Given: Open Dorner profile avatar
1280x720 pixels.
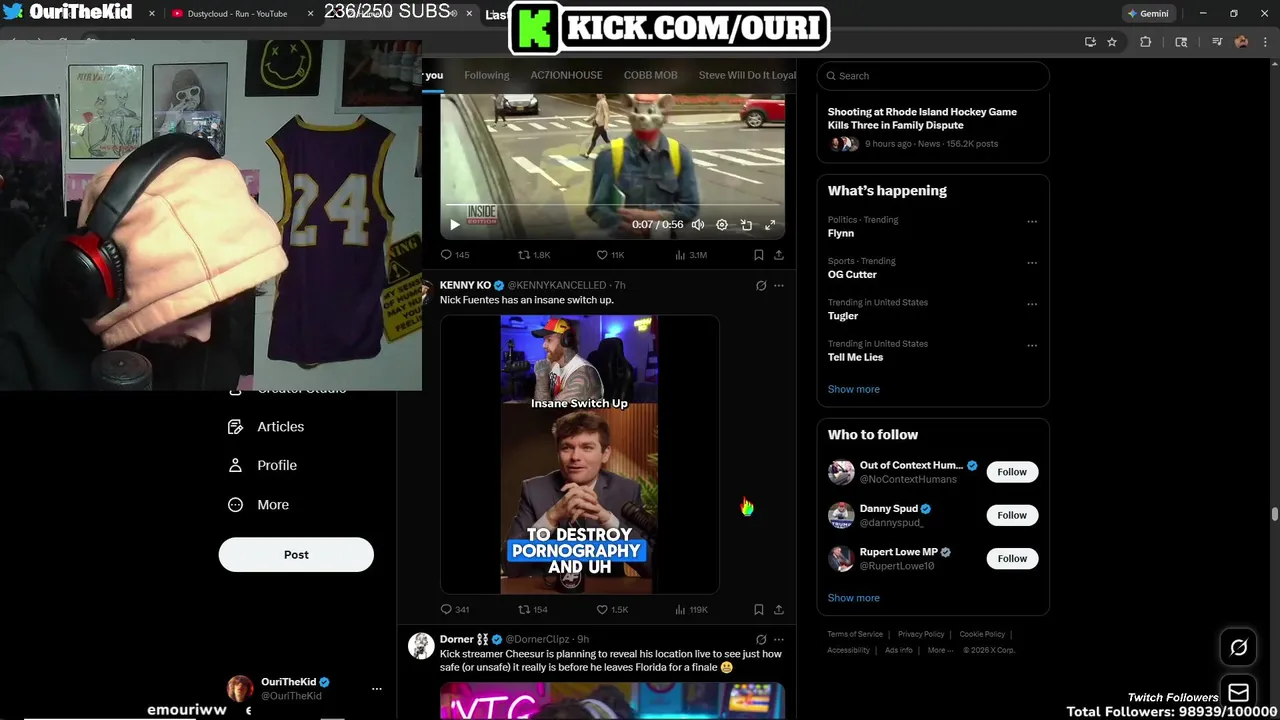Looking at the screenshot, I should pyautogui.click(x=421, y=645).
